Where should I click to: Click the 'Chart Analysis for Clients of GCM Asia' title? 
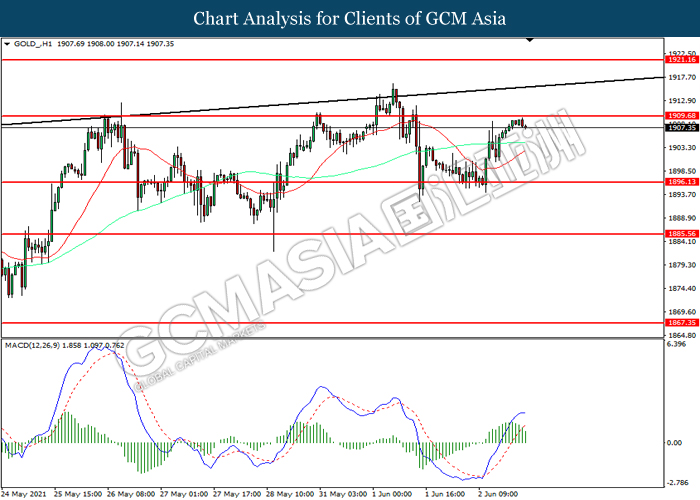tap(350, 19)
